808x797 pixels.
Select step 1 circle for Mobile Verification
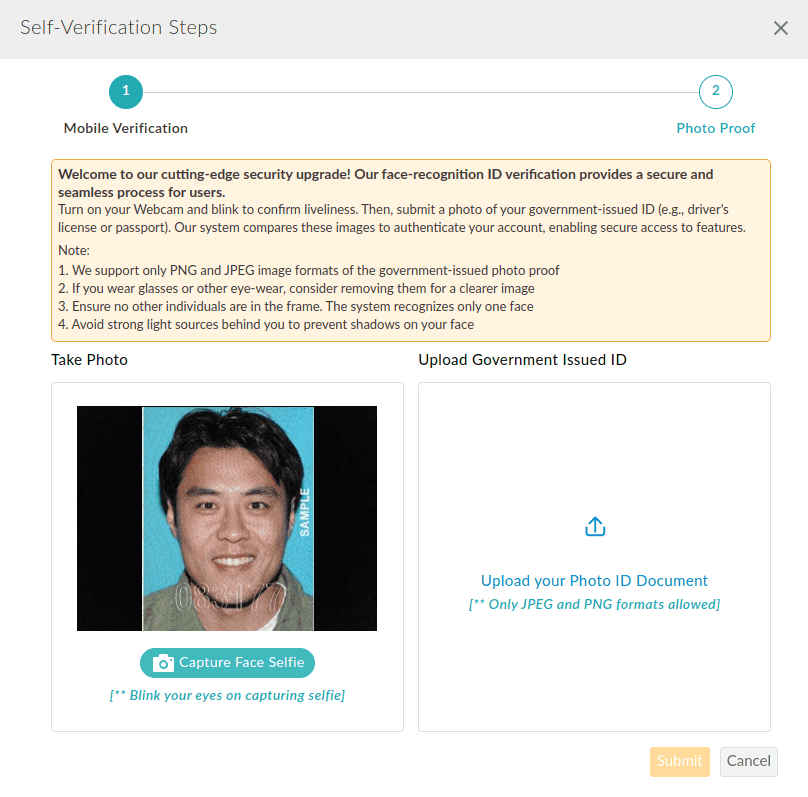[x=125, y=91]
